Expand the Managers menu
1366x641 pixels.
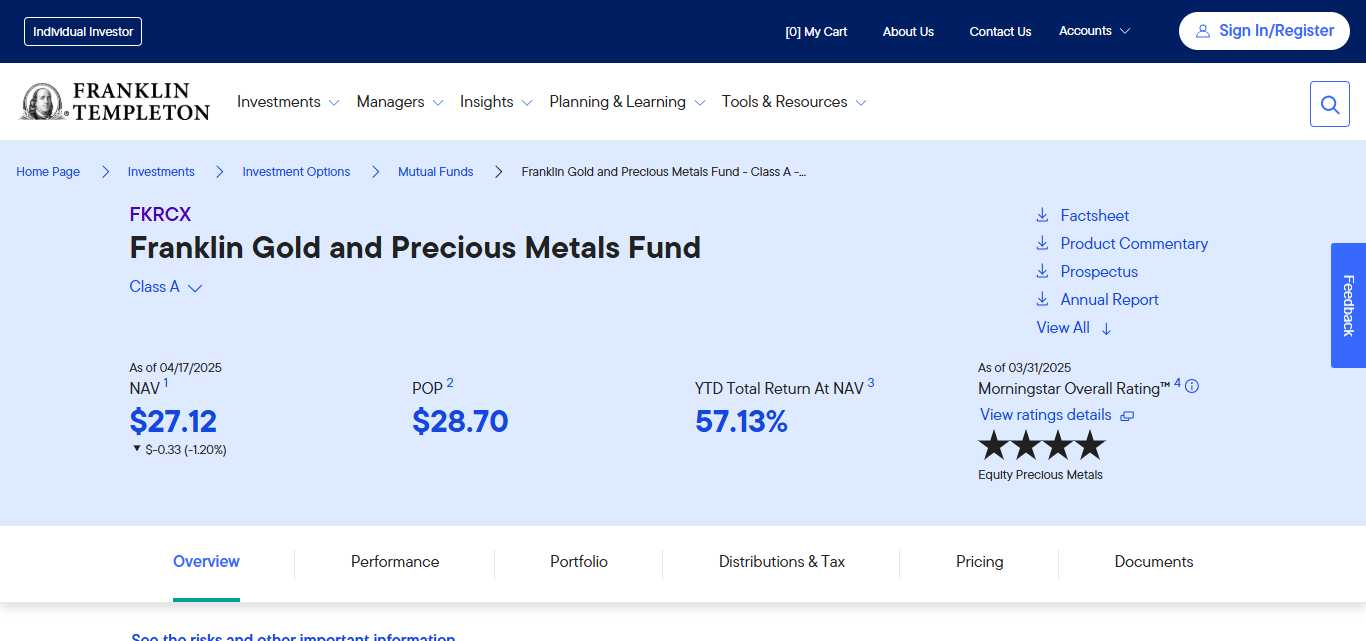(400, 102)
